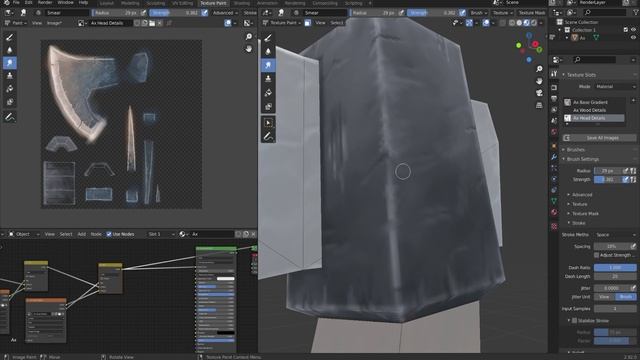This screenshot has height=360, width=640.
Task: Toggle strength pressure in Brush Settings panel
Action: [x=625, y=180]
